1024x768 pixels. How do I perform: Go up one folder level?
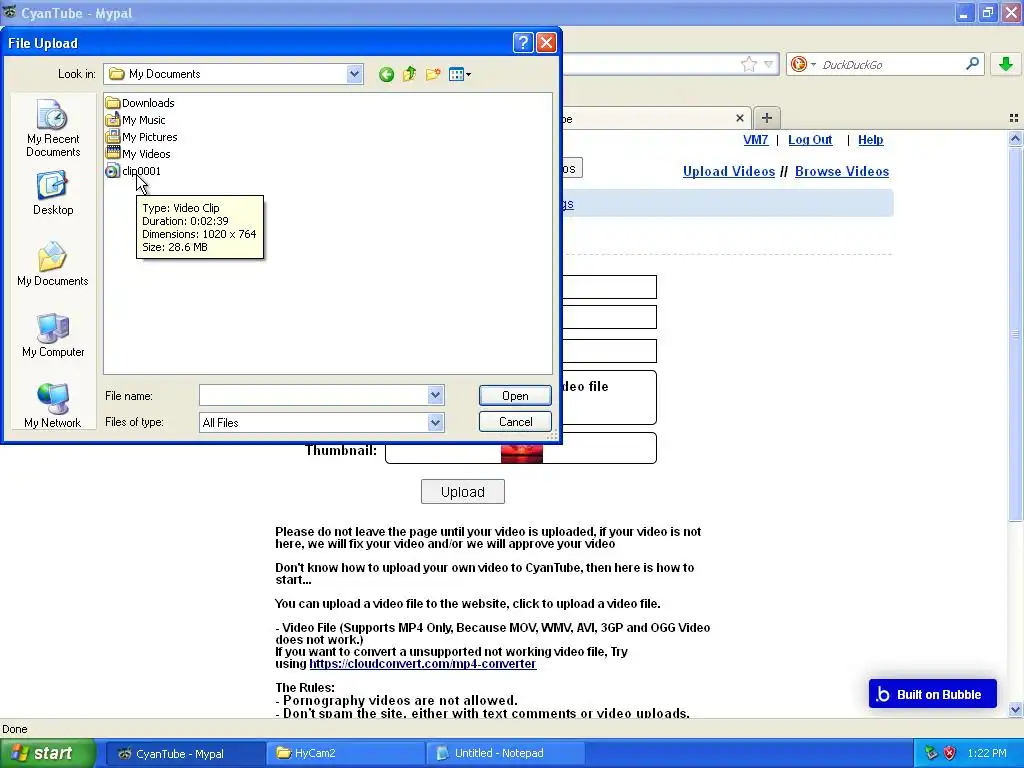pos(409,74)
